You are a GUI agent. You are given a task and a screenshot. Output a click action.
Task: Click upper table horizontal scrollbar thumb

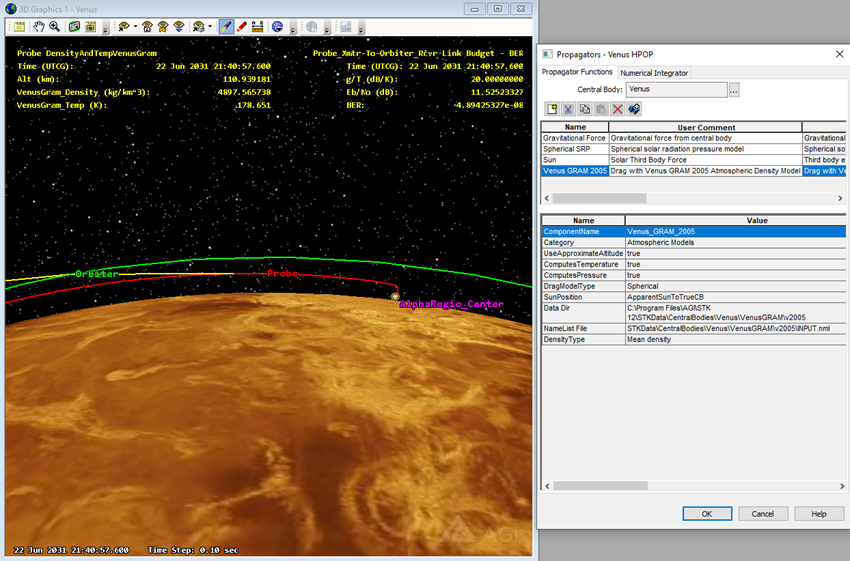[x=599, y=198]
